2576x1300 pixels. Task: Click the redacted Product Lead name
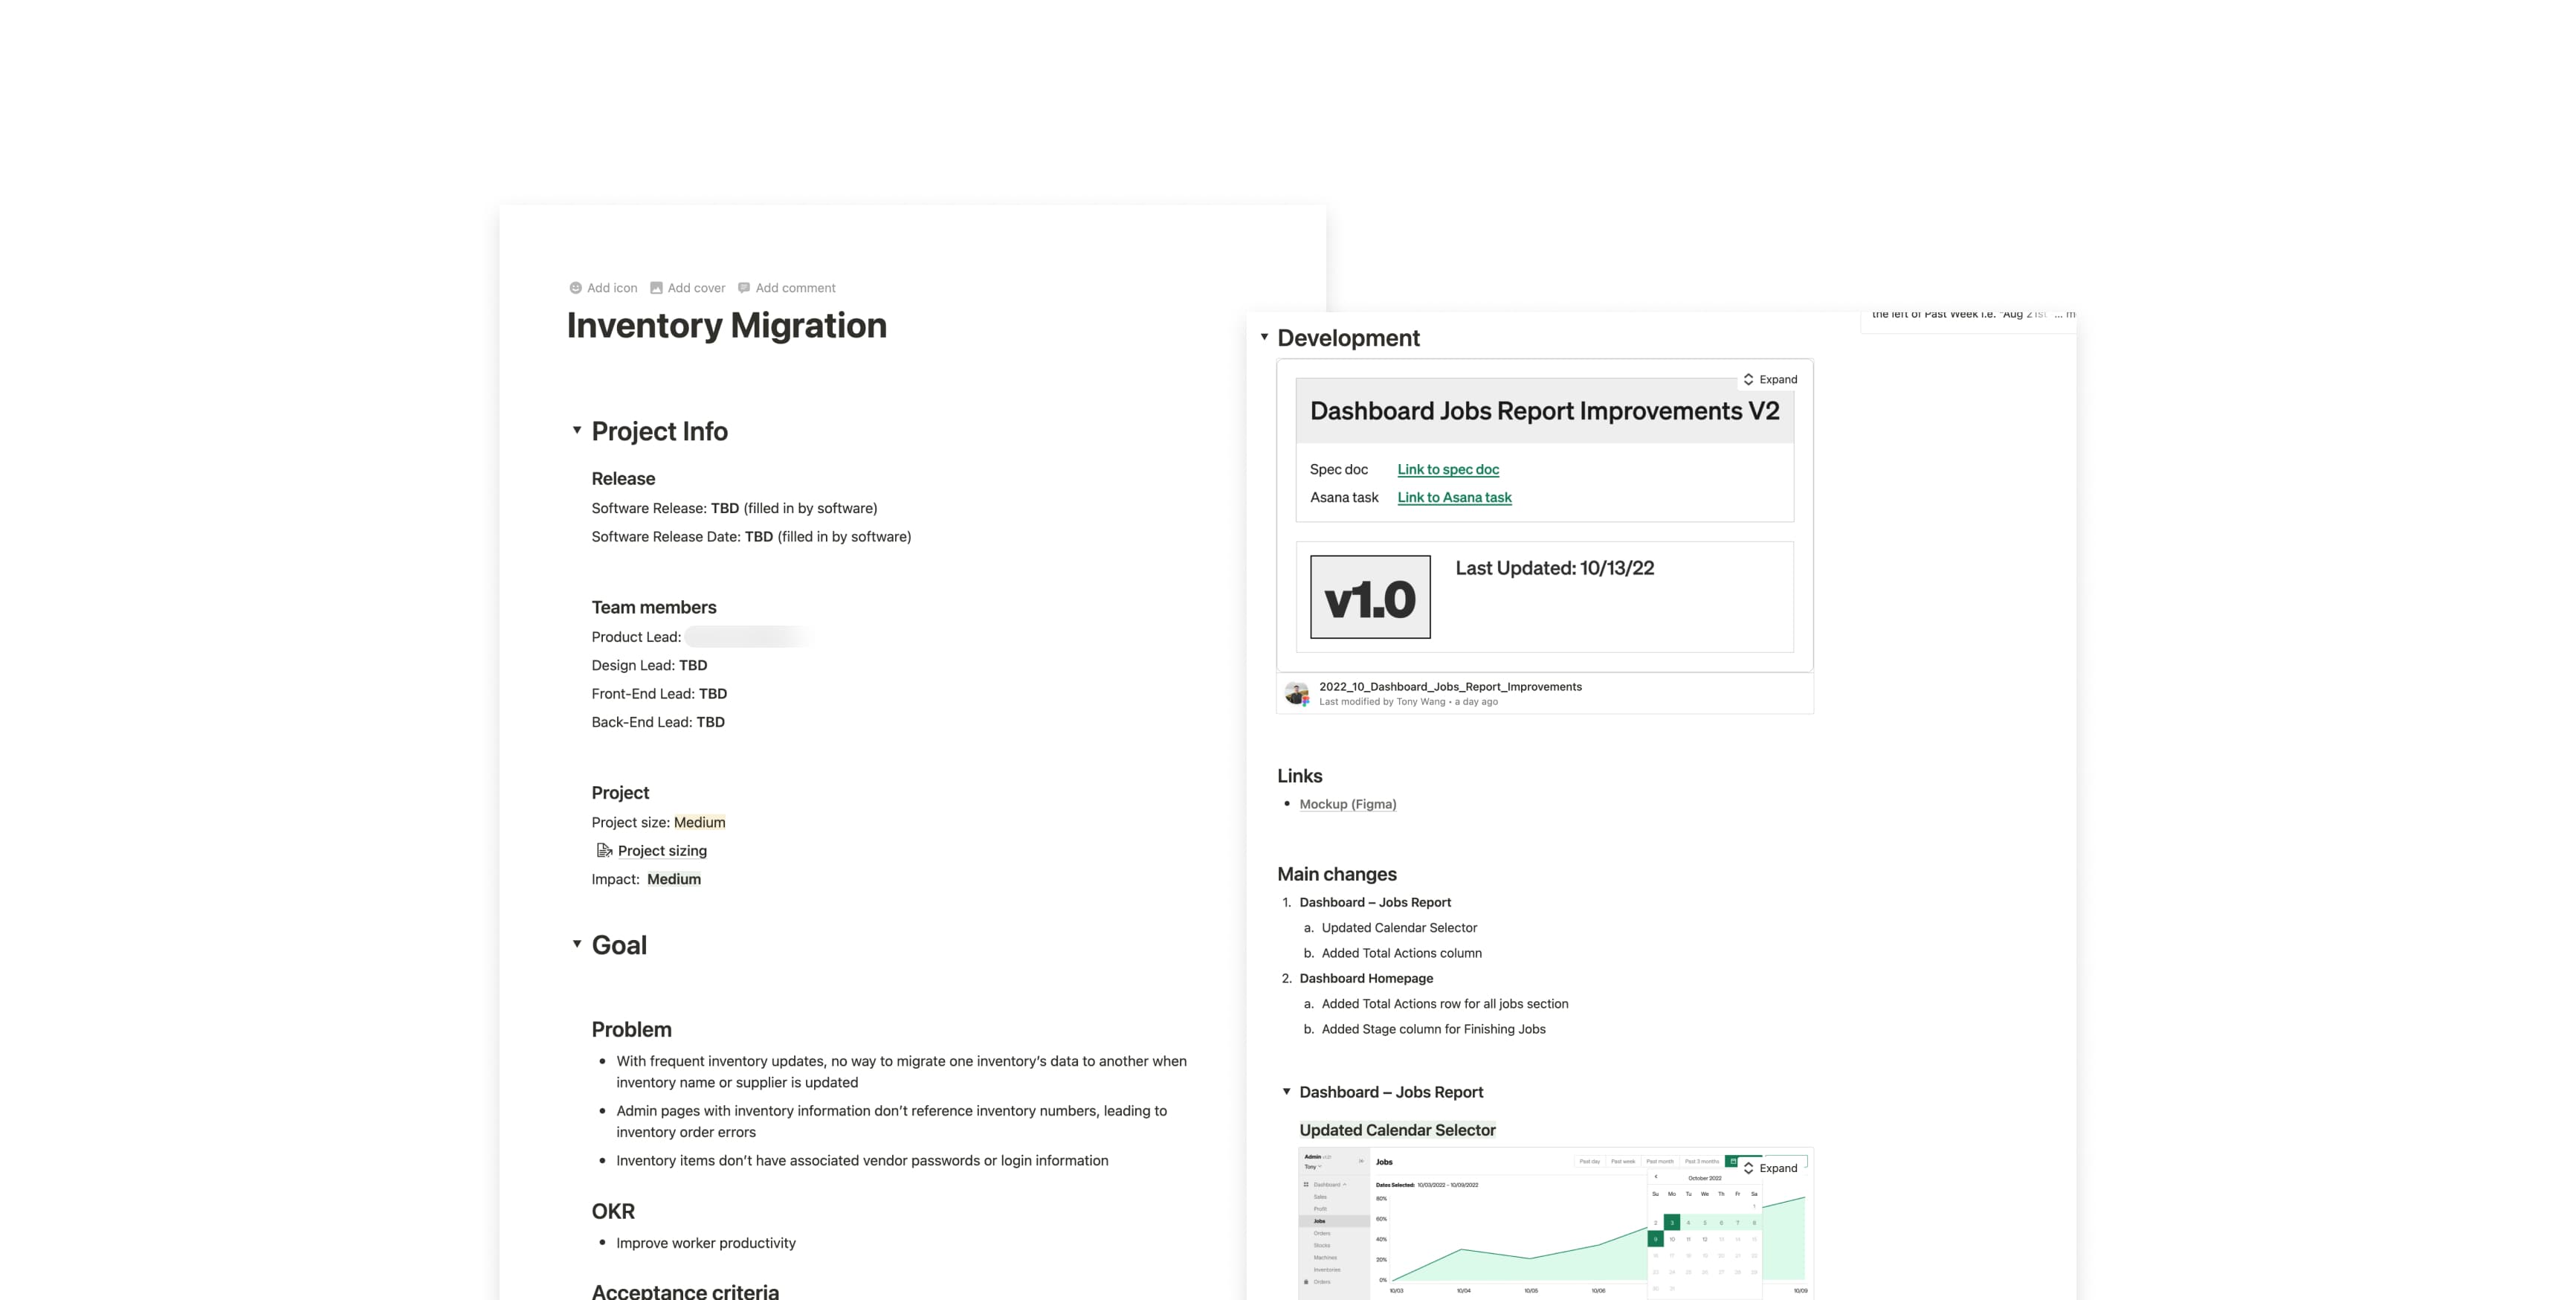[x=749, y=637]
